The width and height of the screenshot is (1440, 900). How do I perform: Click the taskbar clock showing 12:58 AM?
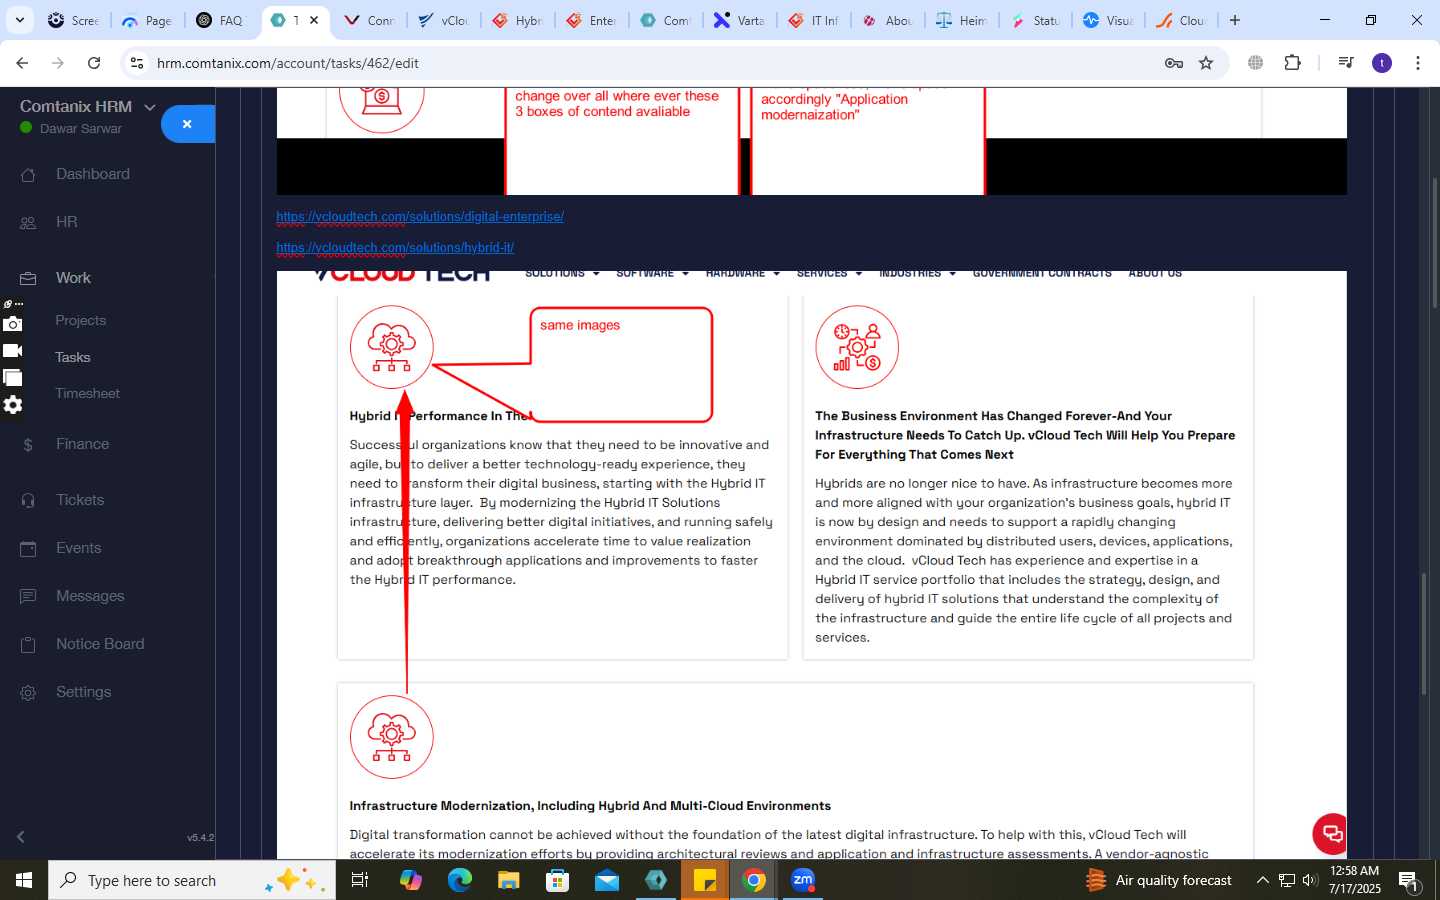(x=1355, y=880)
